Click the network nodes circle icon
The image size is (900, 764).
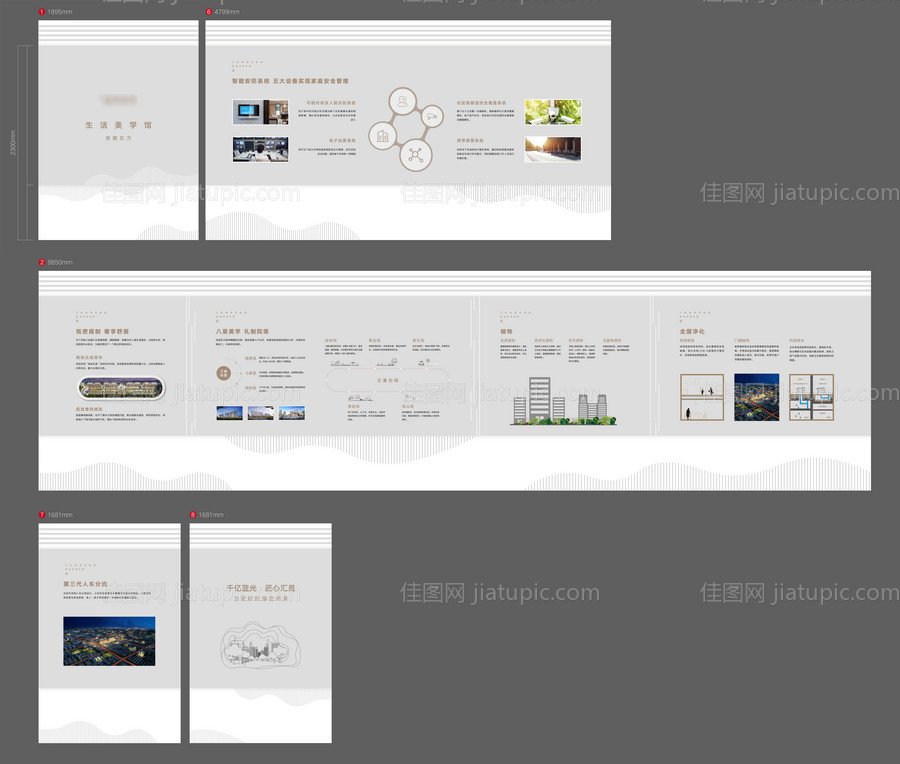(x=414, y=155)
